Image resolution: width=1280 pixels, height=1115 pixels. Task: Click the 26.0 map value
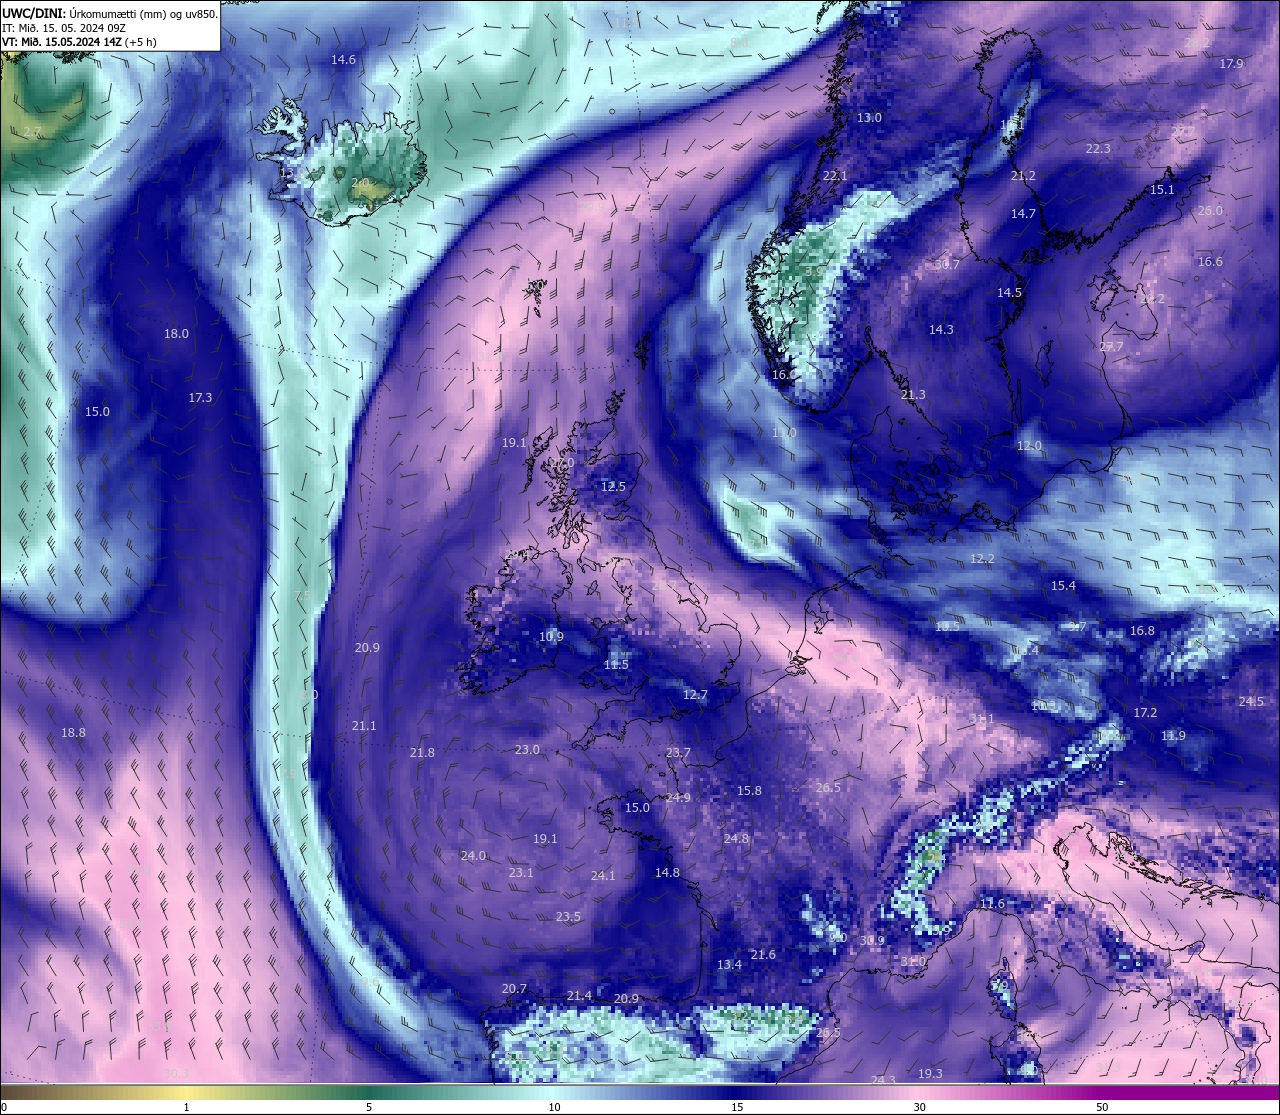tap(1210, 211)
